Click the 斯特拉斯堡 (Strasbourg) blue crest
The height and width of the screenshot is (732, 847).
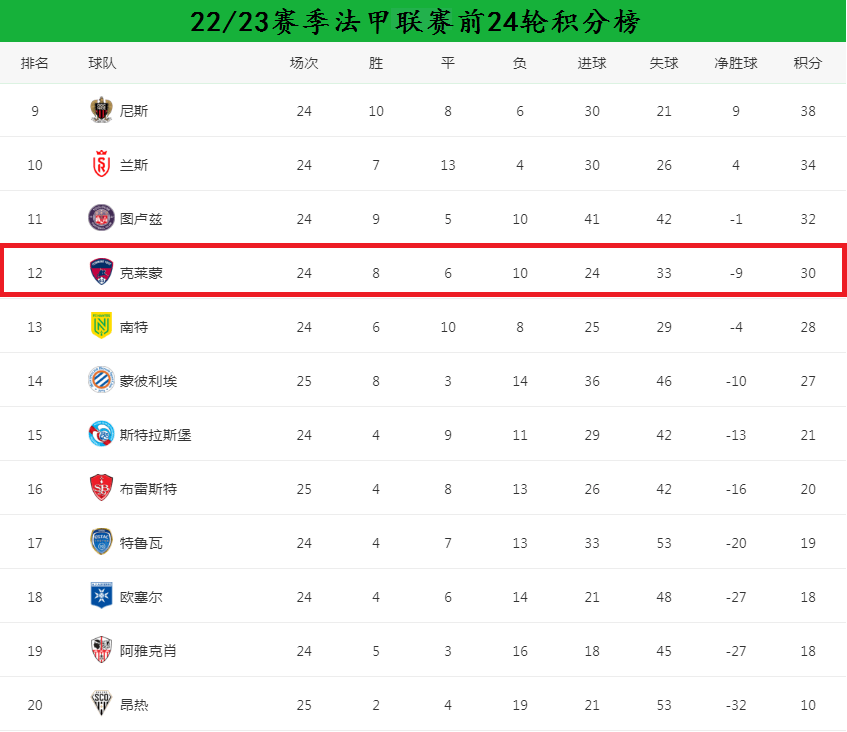pos(101,434)
